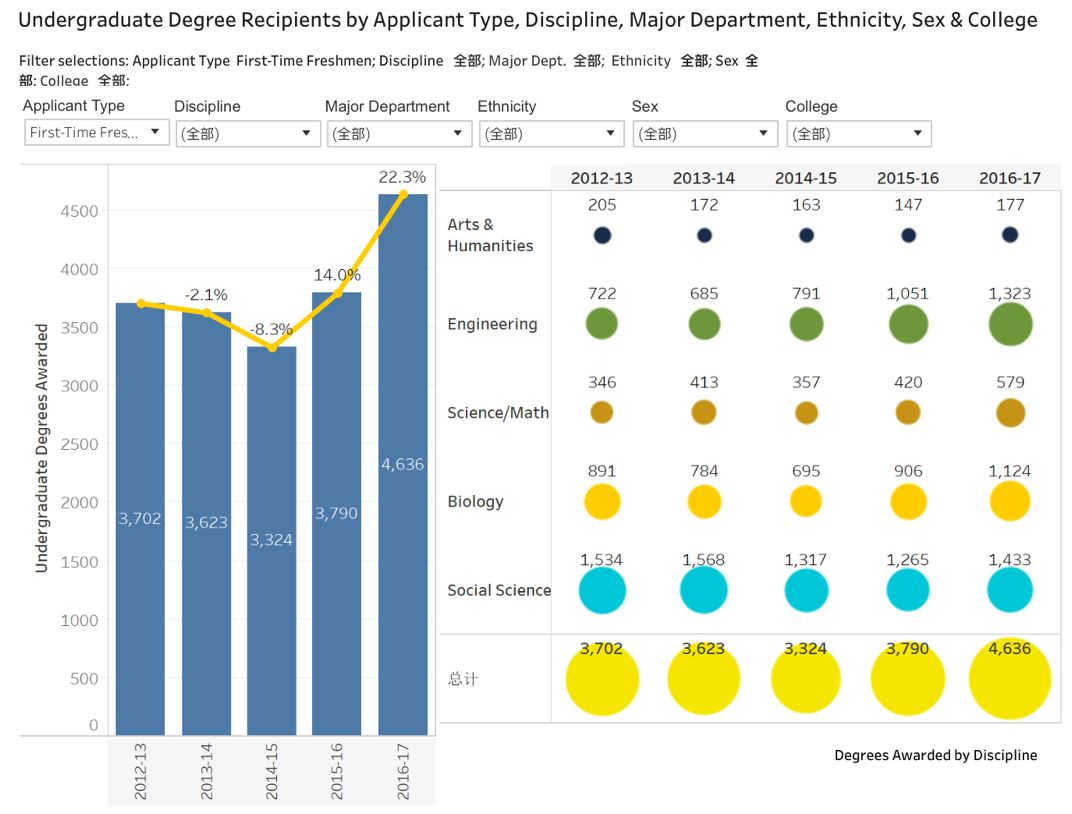This screenshot has width=1072, height=814.
Task: Click the 2014-15 x-axis label under bars
Action: click(x=271, y=772)
